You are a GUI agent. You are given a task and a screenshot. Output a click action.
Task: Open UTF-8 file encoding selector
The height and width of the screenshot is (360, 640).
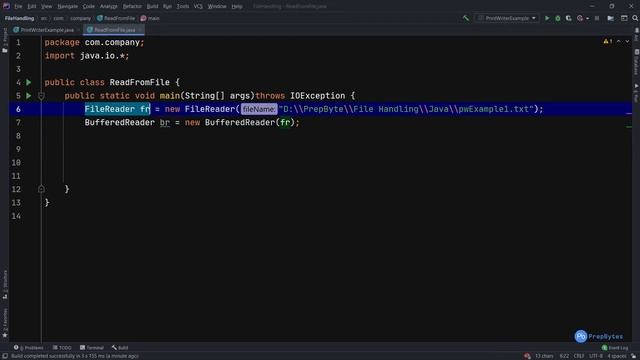596,356
